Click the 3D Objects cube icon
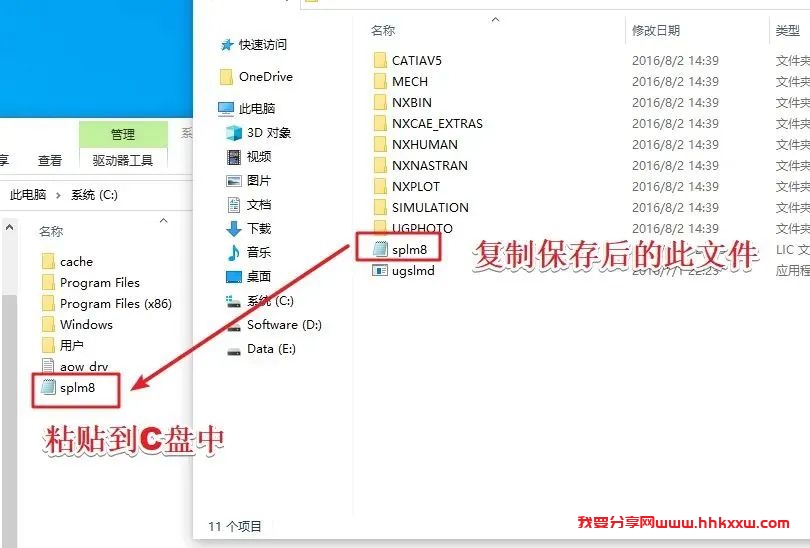Image resolution: width=810 pixels, height=548 pixels. pyautogui.click(x=234, y=133)
